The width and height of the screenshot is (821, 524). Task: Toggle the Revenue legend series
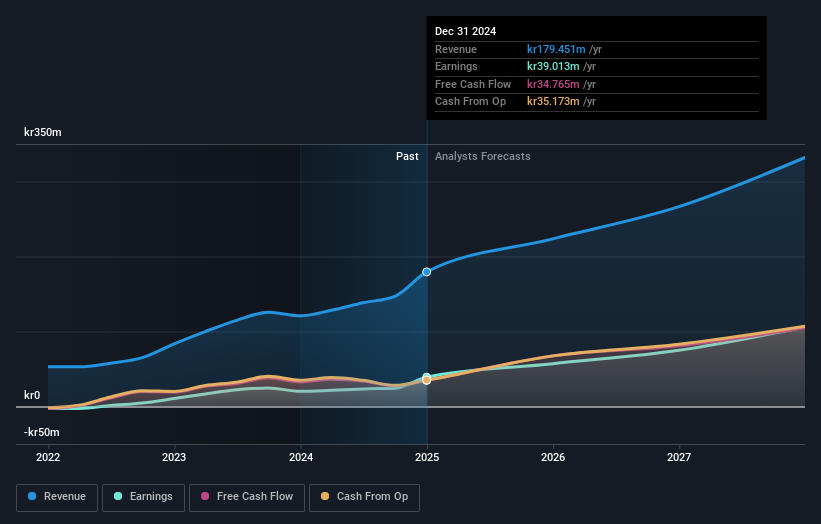[57, 497]
